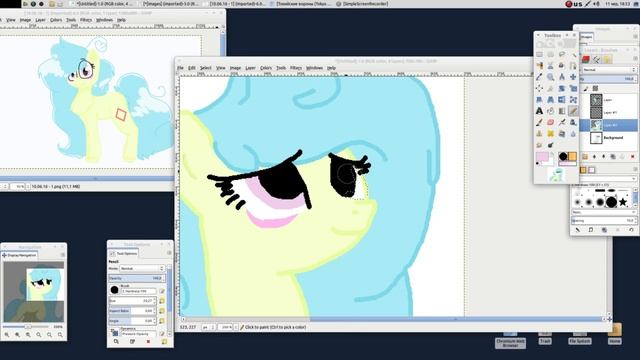Viewport: 640px width, 360px height.
Task: Adjust Opacity slider in Tool Options
Action: (x=137, y=278)
